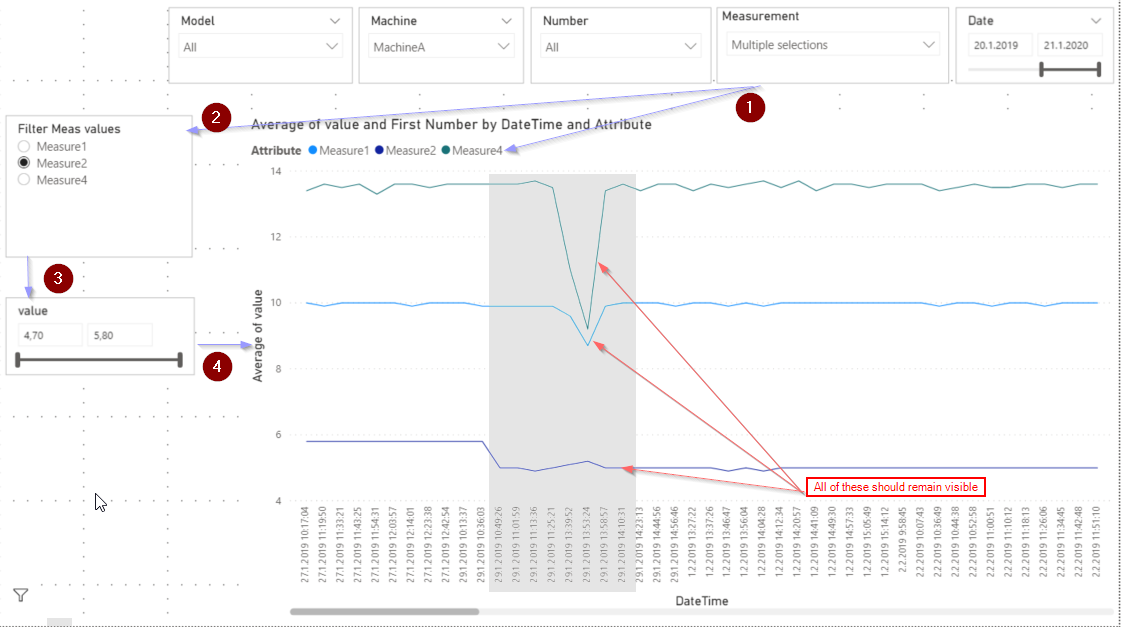The width and height of the screenshot is (1122, 627).
Task: Click the 'Average of value' y-axis title
Action: point(258,336)
